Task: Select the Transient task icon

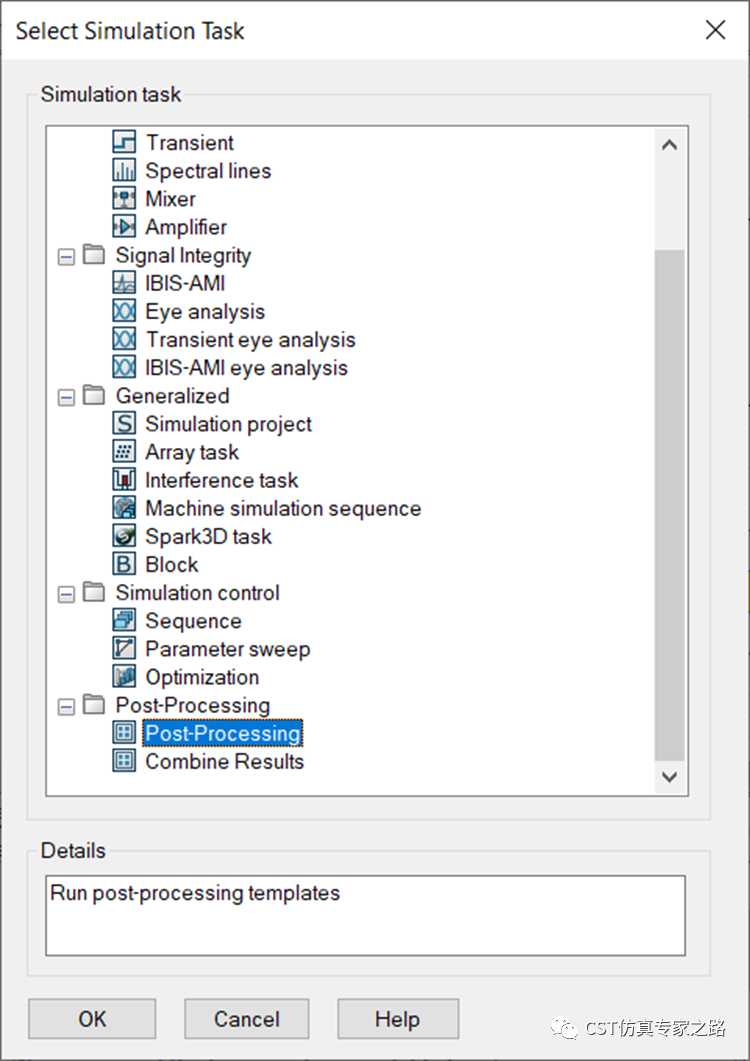Action: pos(124,142)
